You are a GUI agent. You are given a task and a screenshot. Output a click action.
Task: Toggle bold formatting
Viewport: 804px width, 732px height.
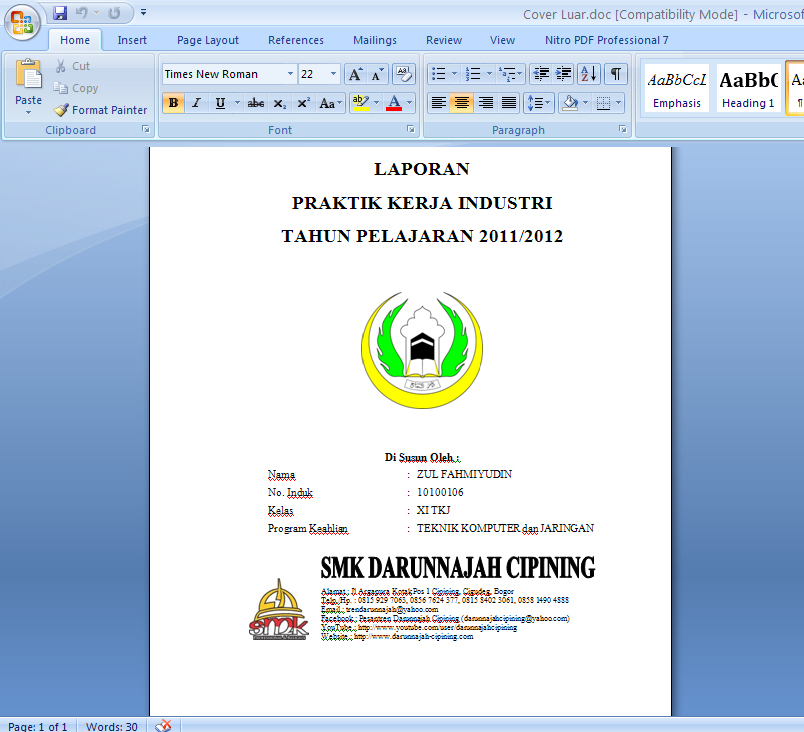coord(173,103)
